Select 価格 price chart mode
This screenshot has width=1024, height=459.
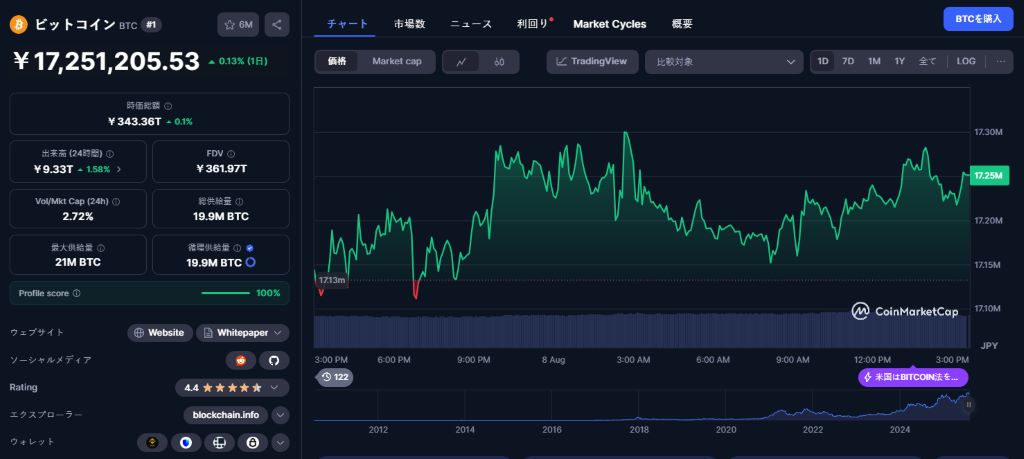click(x=338, y=61)
